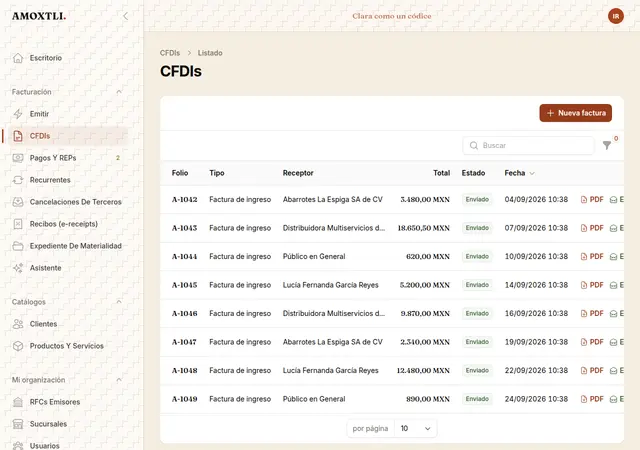The height and width of the screenshot is (450, 640).
Task: Click the search magnifier icon
Action: point(473,145)
